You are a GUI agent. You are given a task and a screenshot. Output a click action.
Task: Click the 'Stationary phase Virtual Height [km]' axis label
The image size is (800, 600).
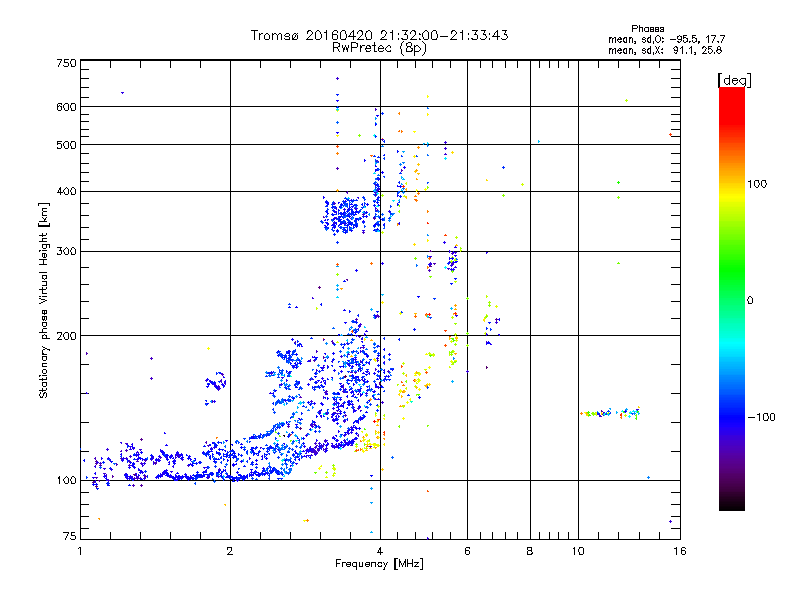click(x=44, y=300)
